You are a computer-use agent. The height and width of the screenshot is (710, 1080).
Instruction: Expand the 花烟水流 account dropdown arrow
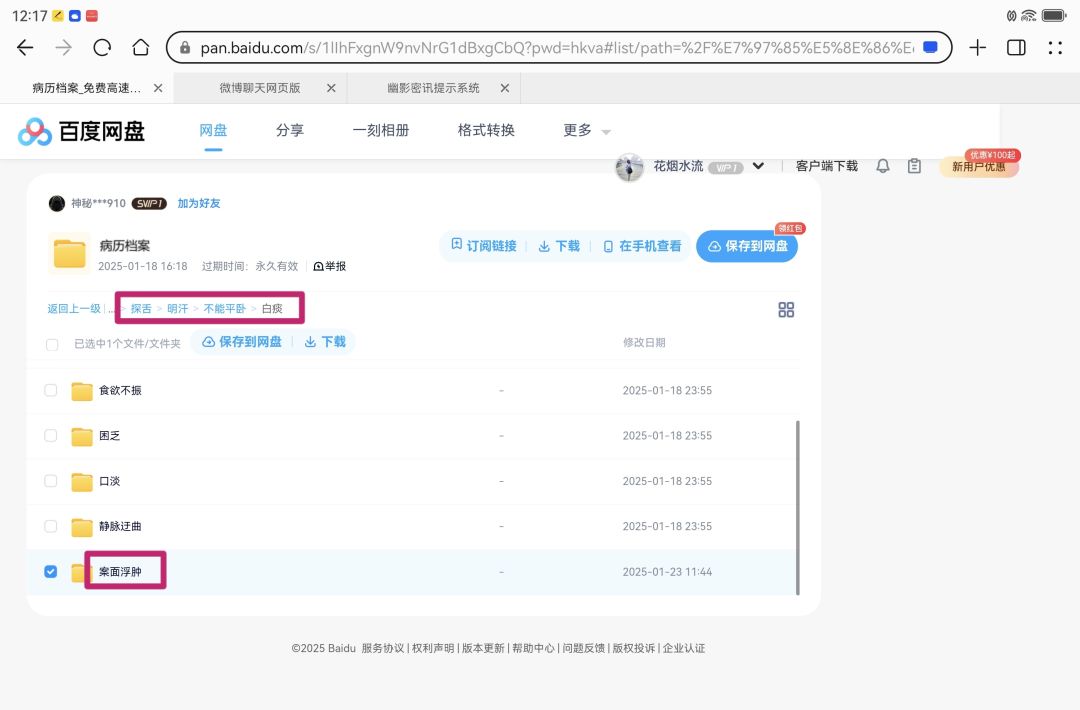pyautogui.click(x=758, y=166)
